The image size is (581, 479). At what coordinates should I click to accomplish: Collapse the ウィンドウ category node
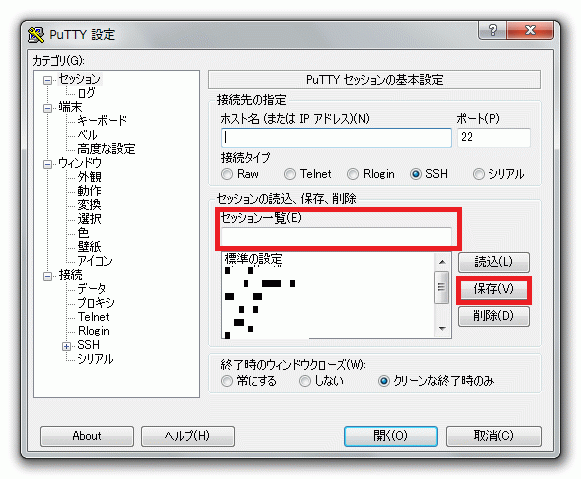47,164
